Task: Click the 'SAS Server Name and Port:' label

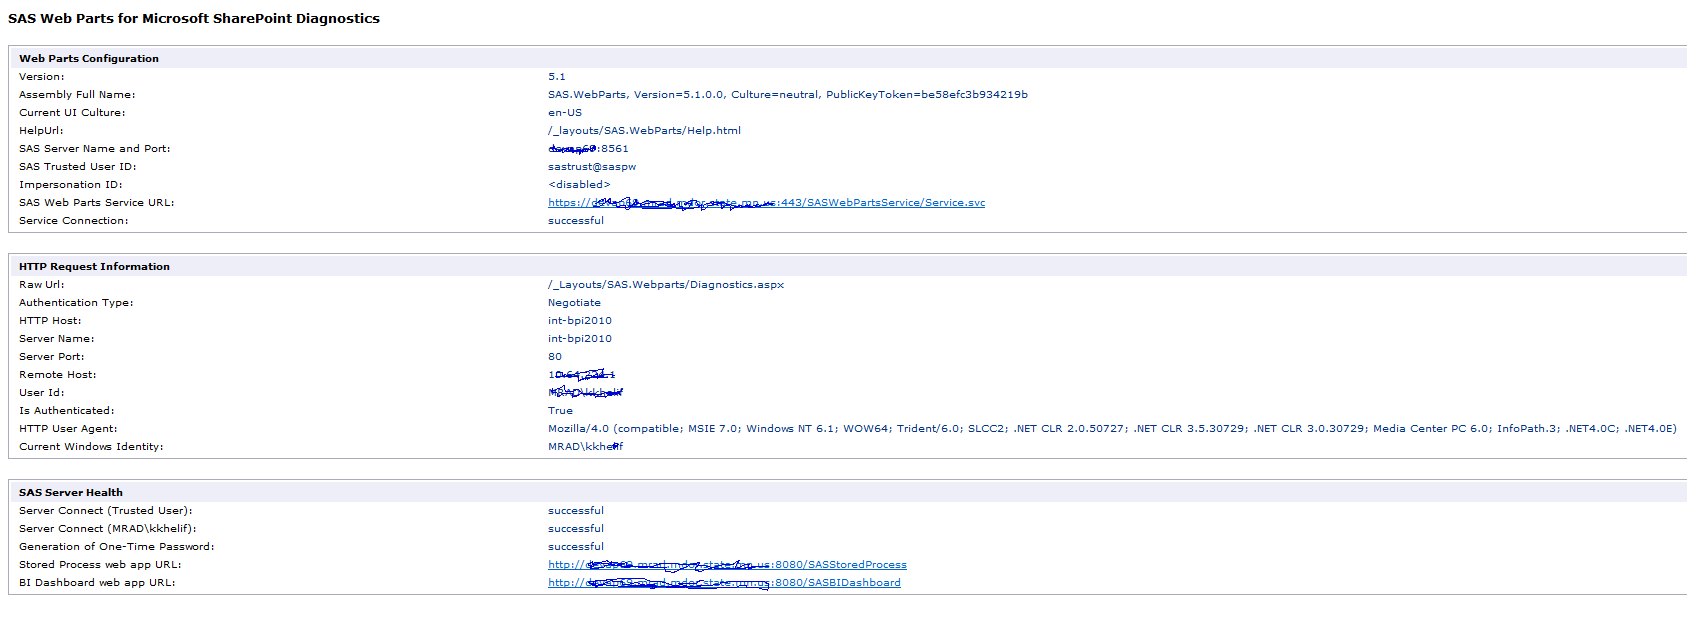Action: click(94, 149)
